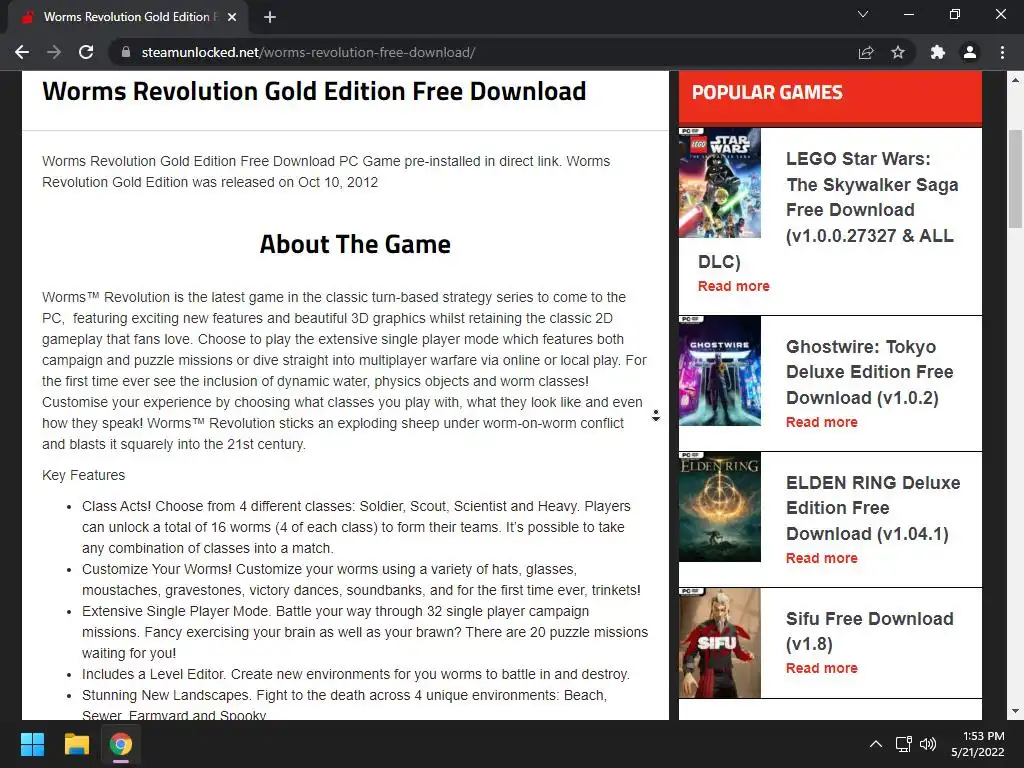Open network status tray icon

point(904,744)
